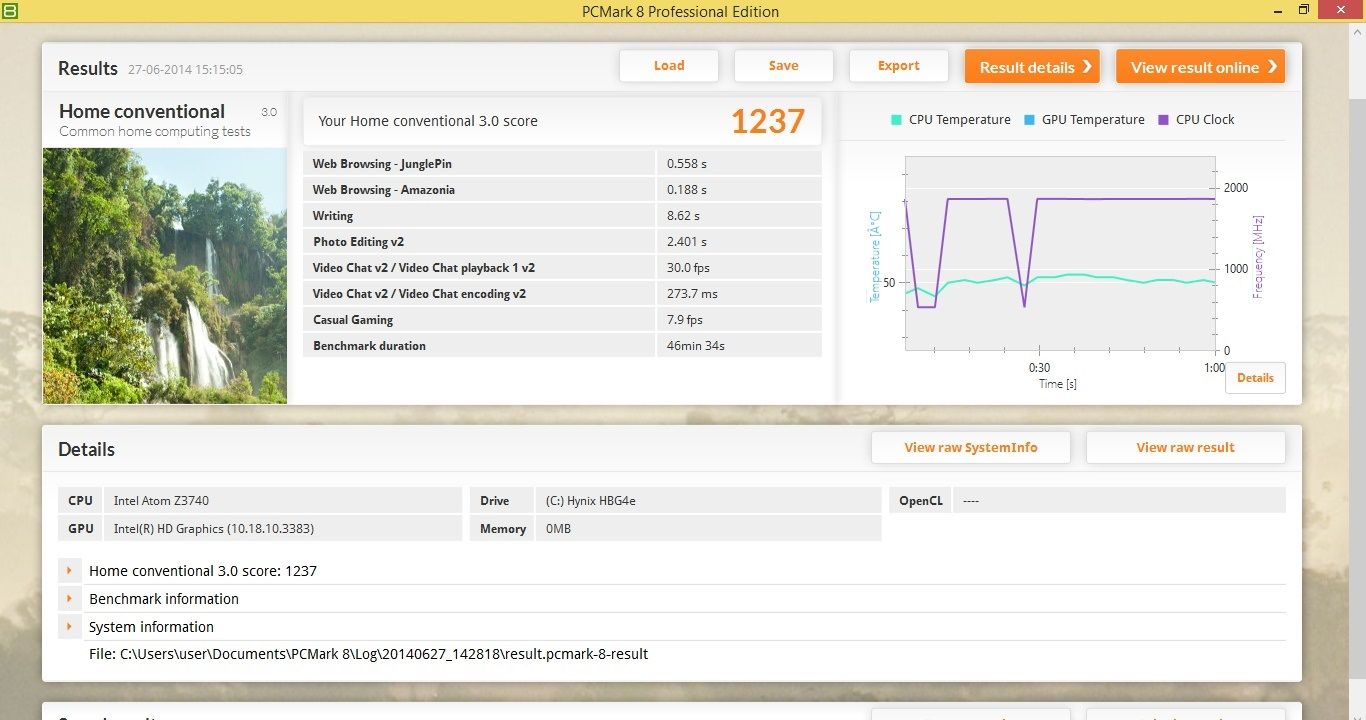Open Result details

[1032, 67]
